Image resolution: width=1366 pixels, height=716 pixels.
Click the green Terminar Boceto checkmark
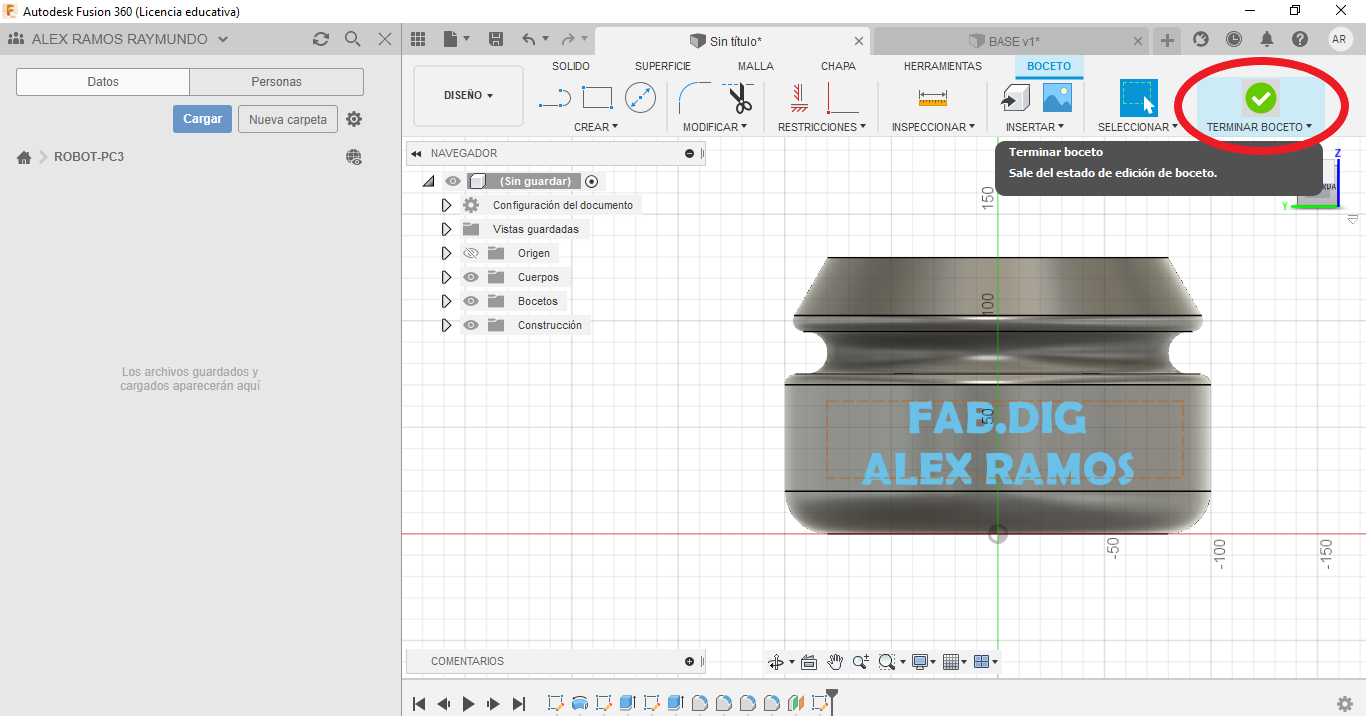point(1260,98)
